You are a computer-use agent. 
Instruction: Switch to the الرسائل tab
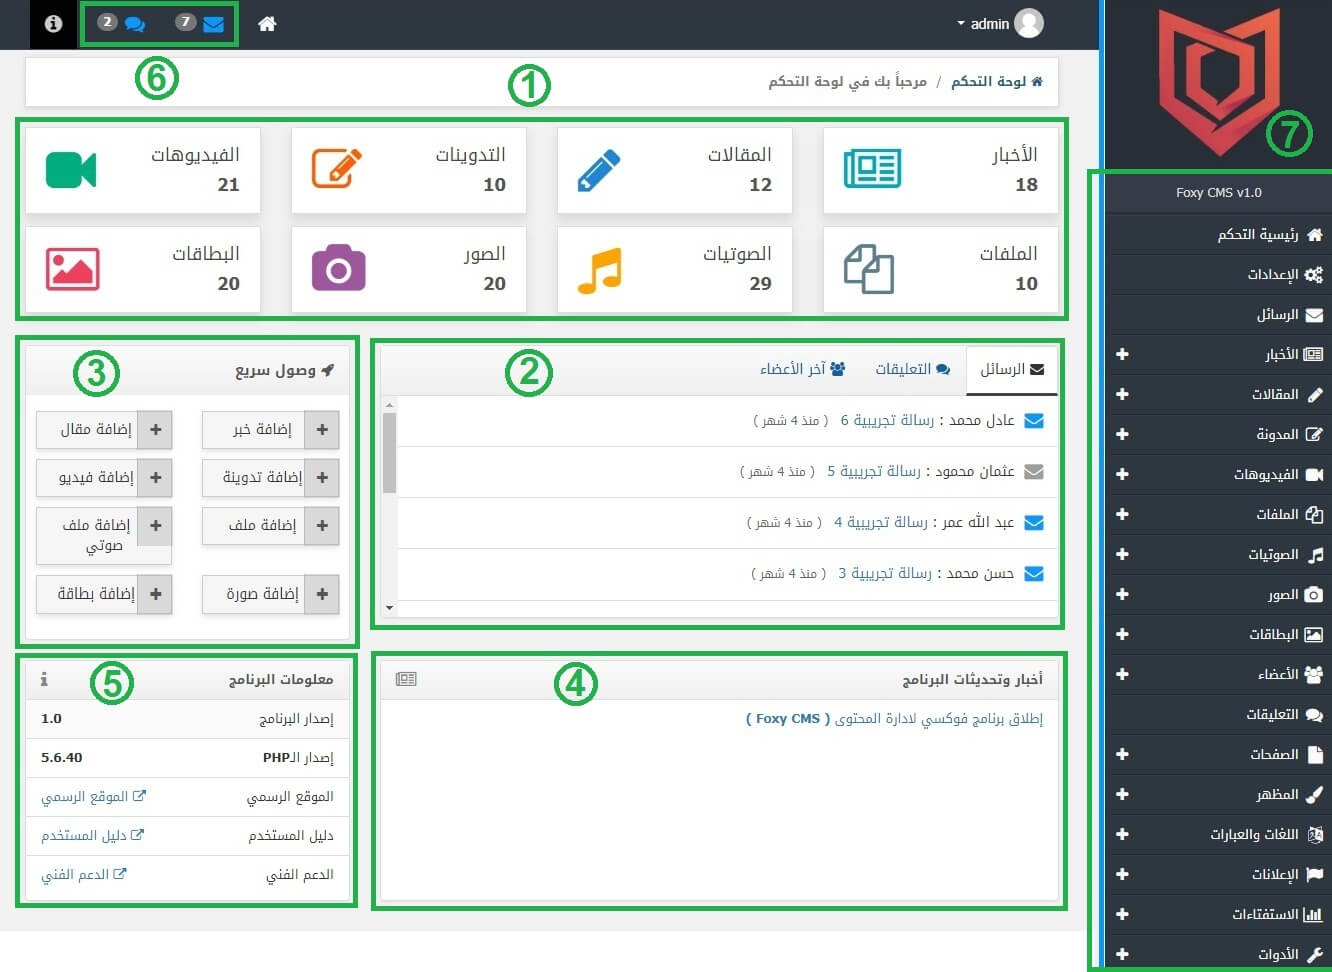1012,369
